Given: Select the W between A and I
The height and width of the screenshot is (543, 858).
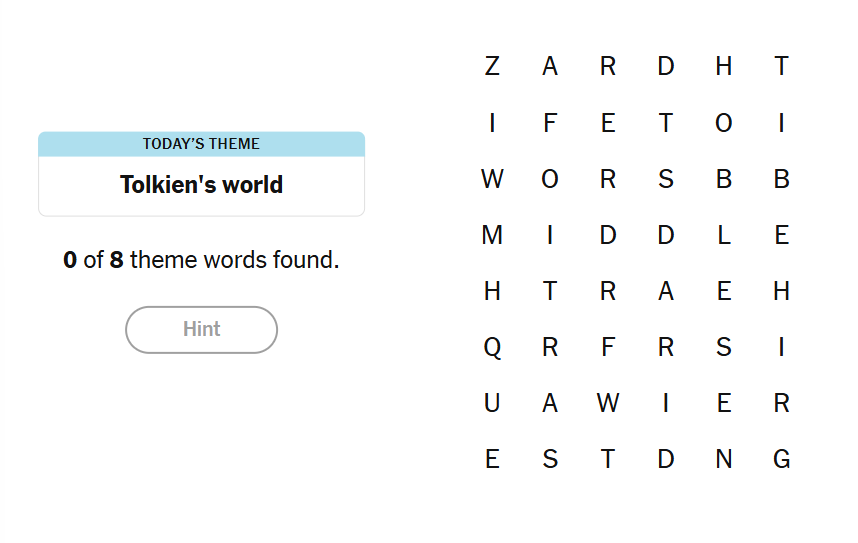Looking at the screenshot, I should coord(608,403).
